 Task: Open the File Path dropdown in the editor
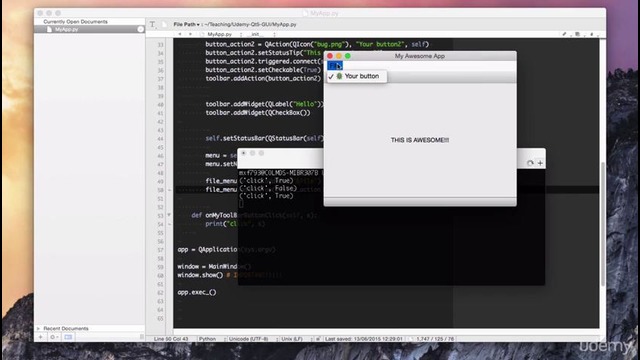(187, 24)
